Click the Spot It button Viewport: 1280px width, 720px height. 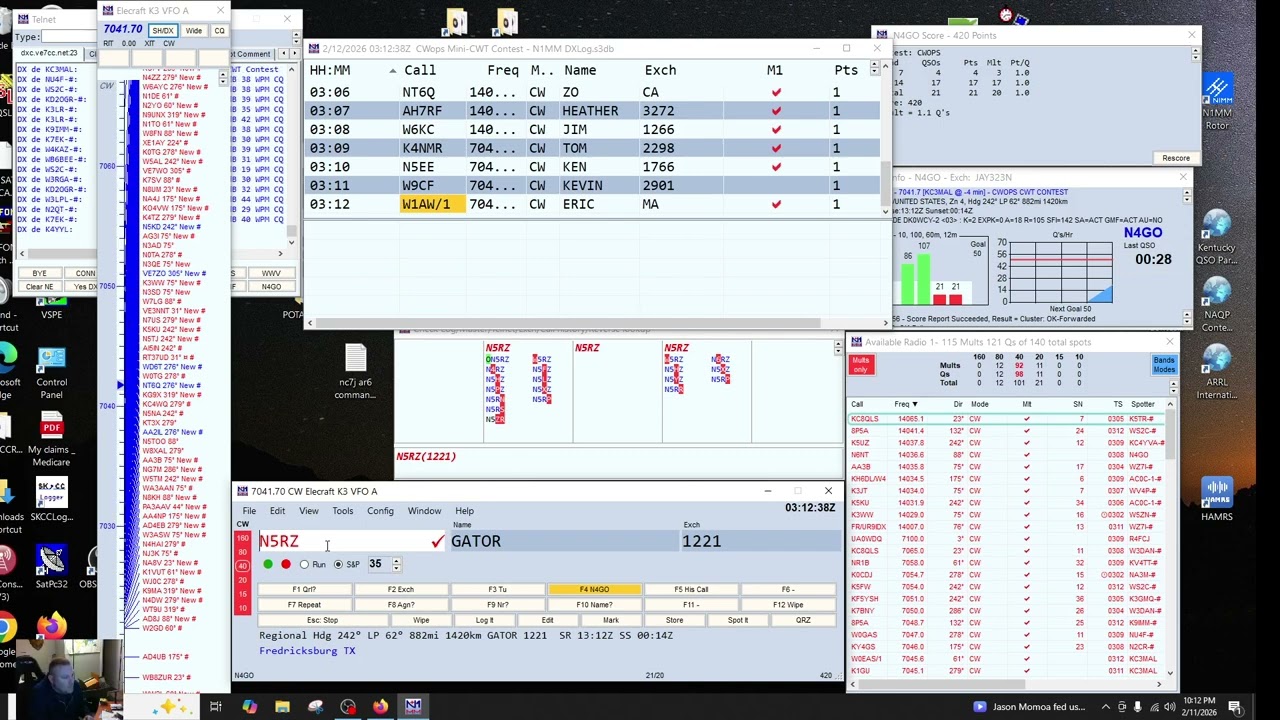point(738,620)
